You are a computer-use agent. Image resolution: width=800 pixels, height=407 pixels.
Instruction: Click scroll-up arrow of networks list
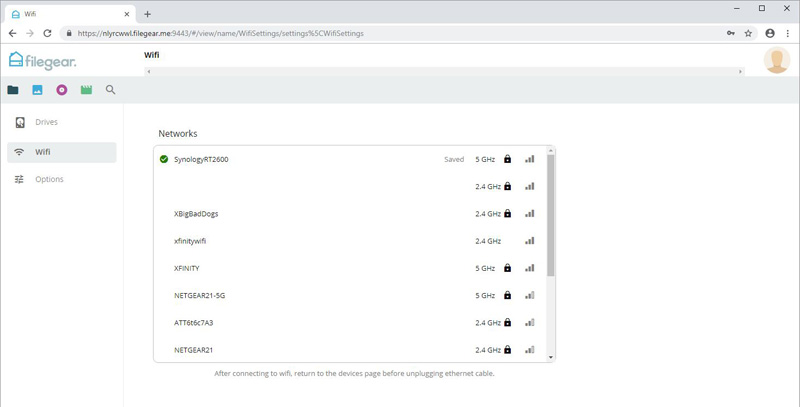[551, 150]
